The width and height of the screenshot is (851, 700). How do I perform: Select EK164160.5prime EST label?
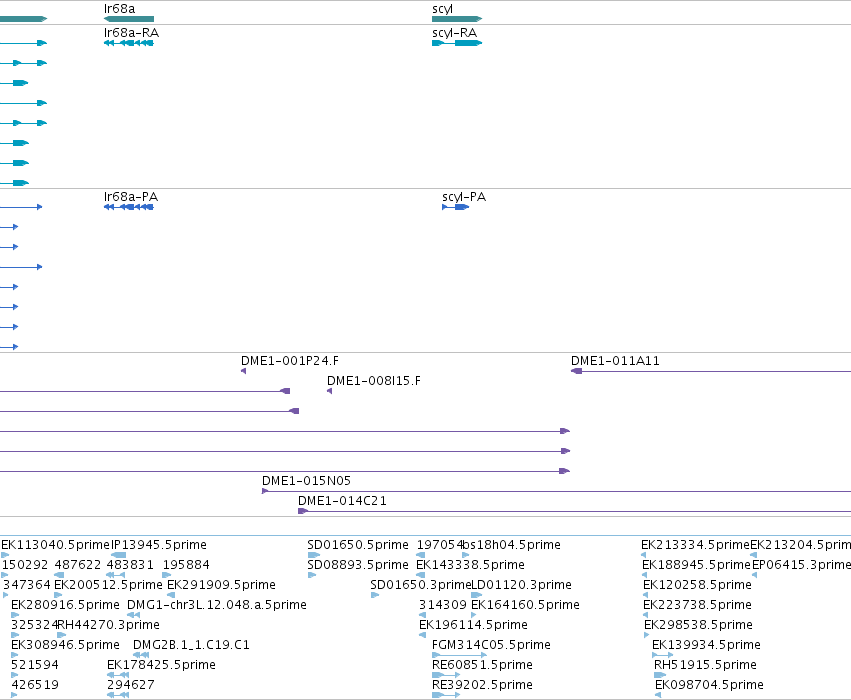525,604
